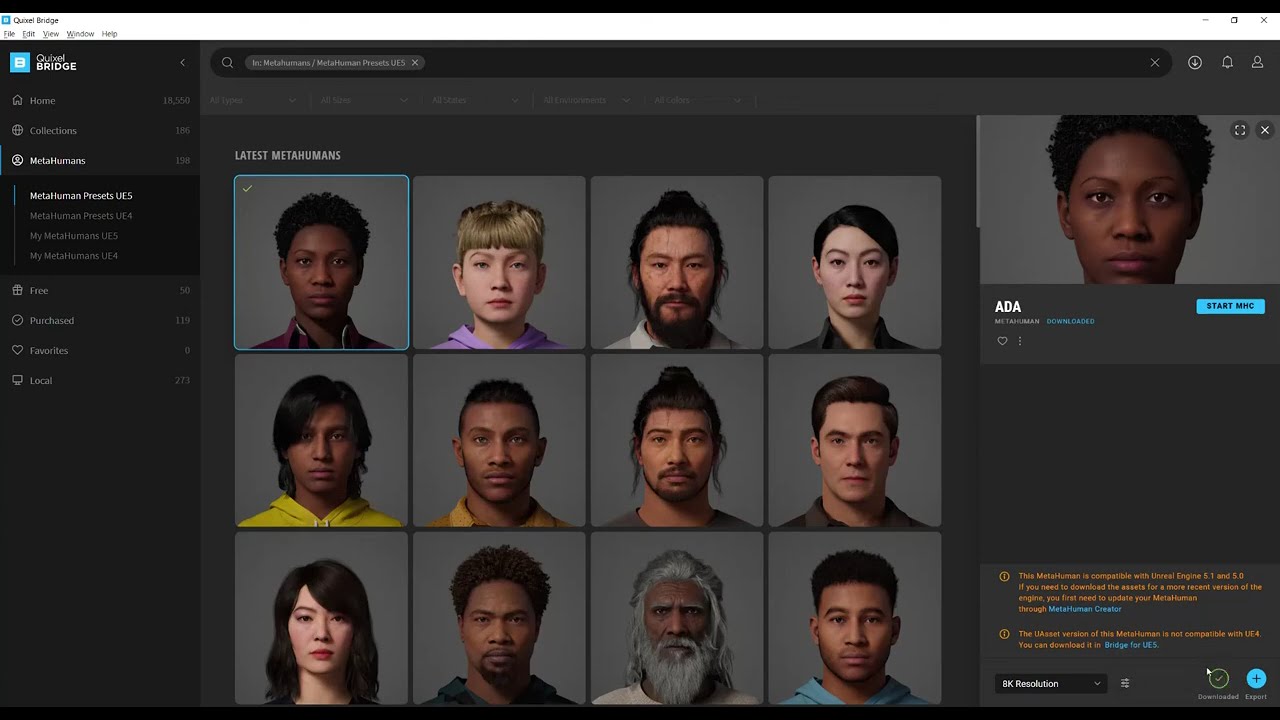This screenshot has width=1280, height=720.
Task: Open Favorites in the sidebar
Action: point(100,350)
